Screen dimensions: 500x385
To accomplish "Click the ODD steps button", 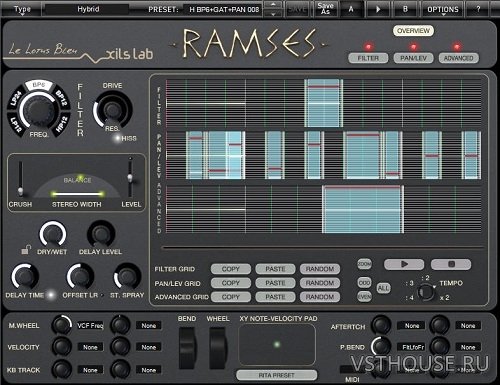I will coord(364,282).
